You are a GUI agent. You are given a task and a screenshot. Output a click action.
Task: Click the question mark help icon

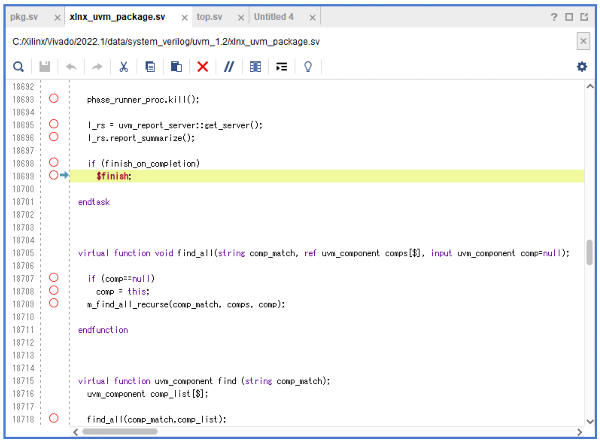click(554, 17)
